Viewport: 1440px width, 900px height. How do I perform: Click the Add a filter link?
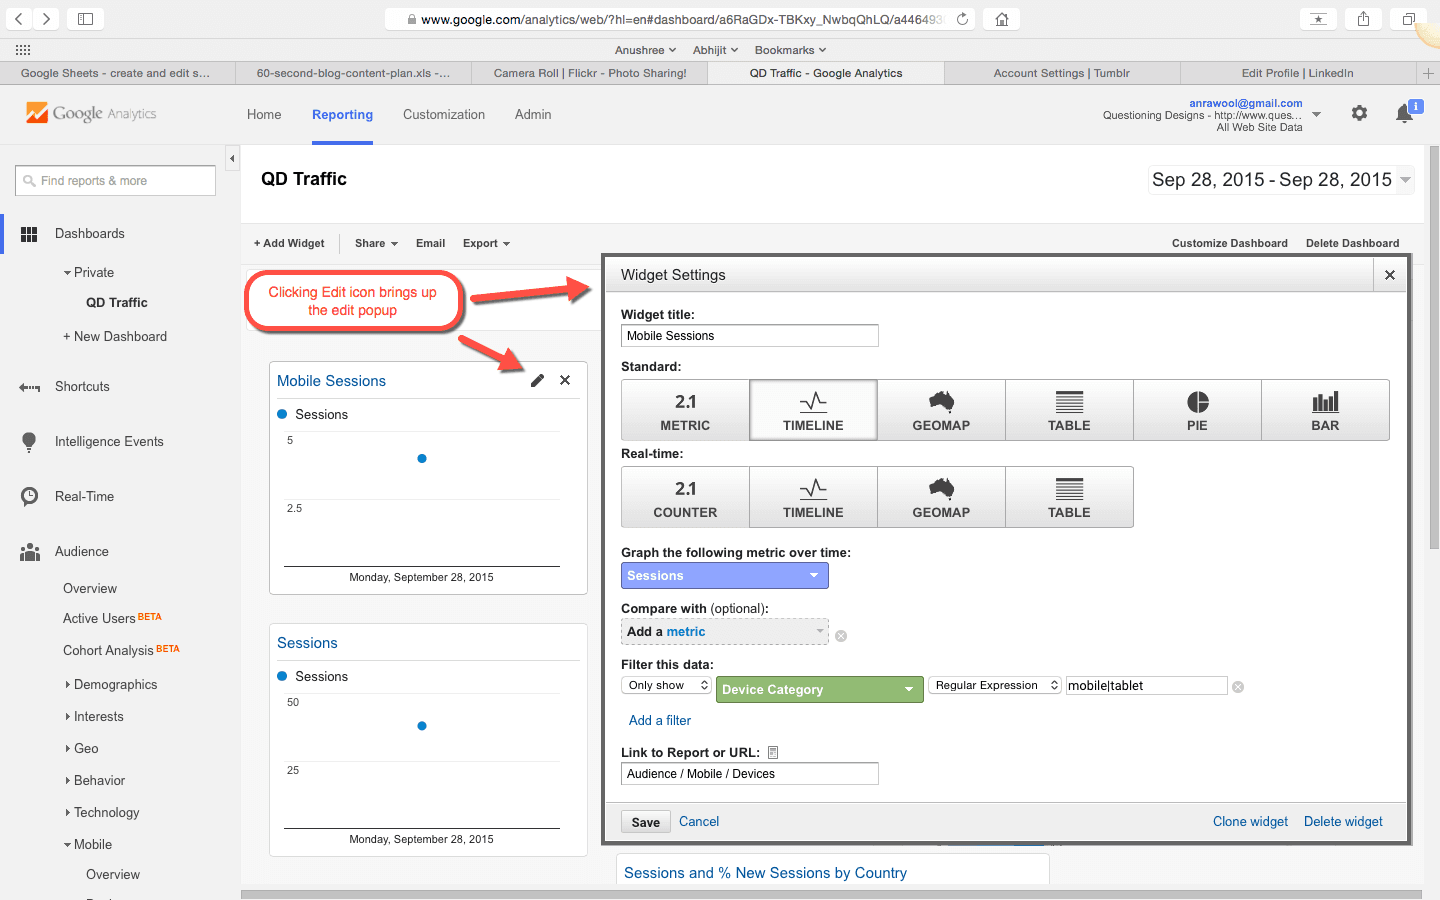(660, 721)
